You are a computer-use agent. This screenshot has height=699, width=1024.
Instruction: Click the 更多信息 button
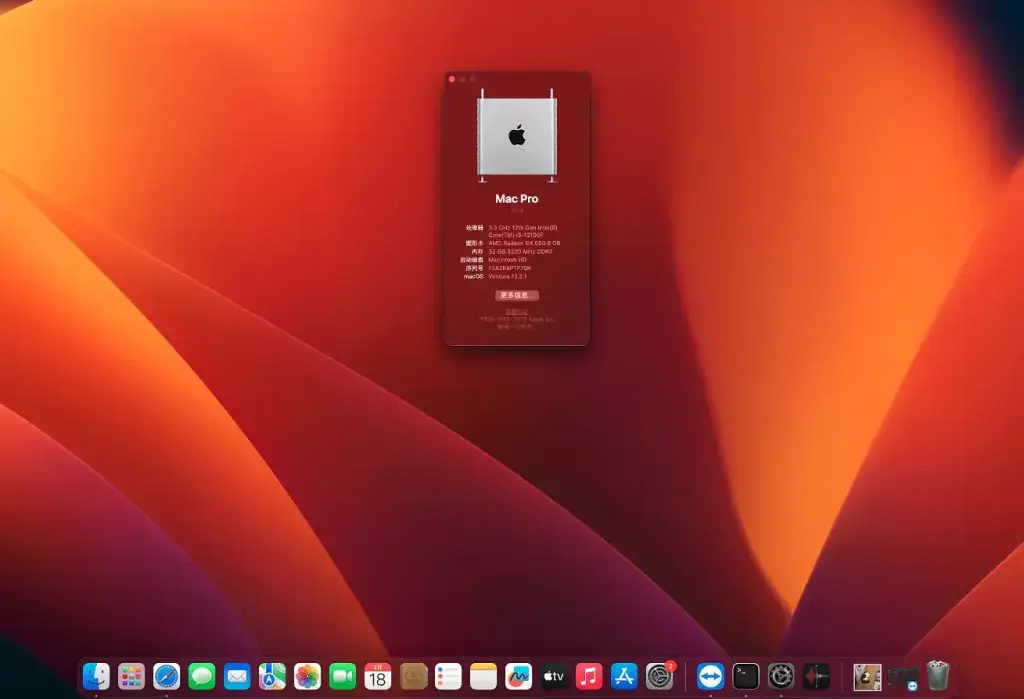tap(517, 295)
